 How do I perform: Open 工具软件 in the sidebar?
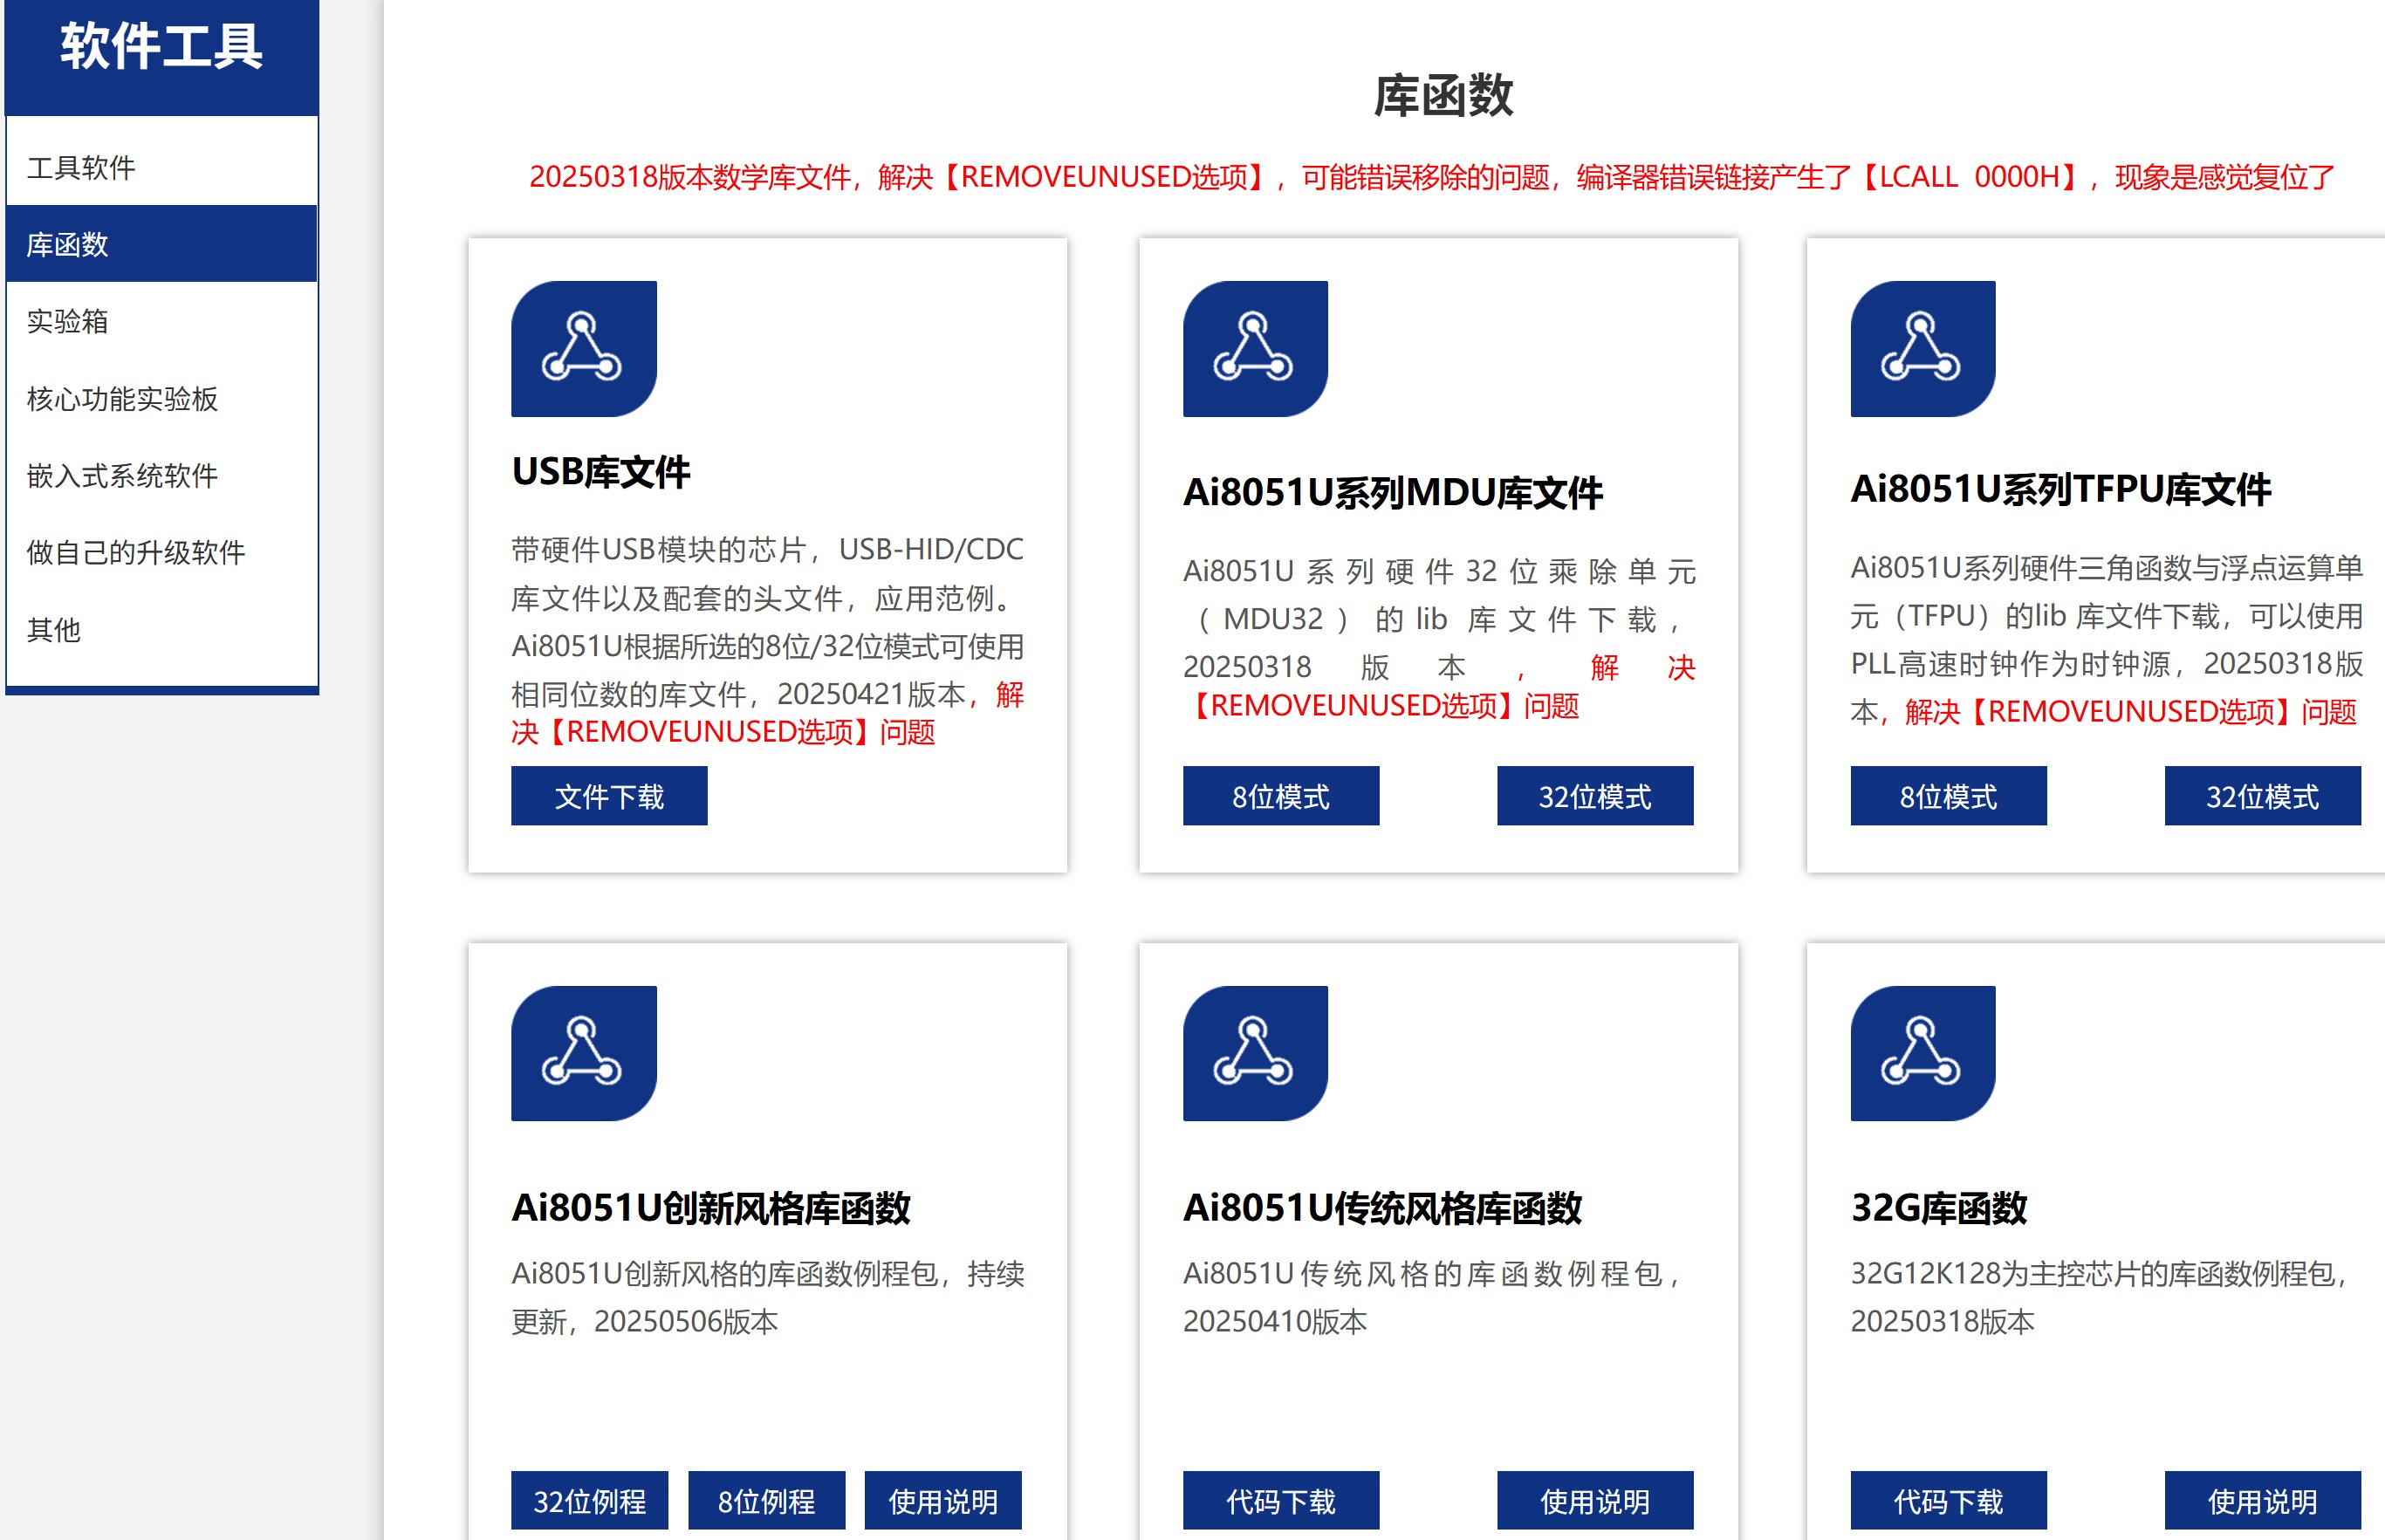(x=162, y=167)
